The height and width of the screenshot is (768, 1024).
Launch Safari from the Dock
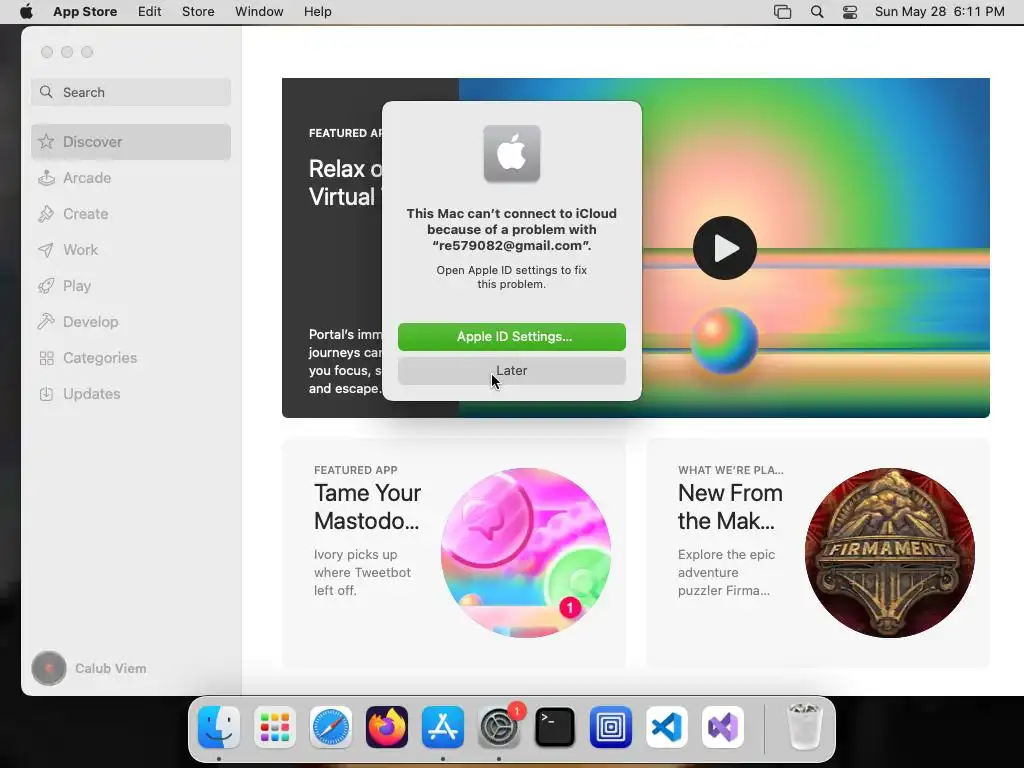[x=330, y=727]
